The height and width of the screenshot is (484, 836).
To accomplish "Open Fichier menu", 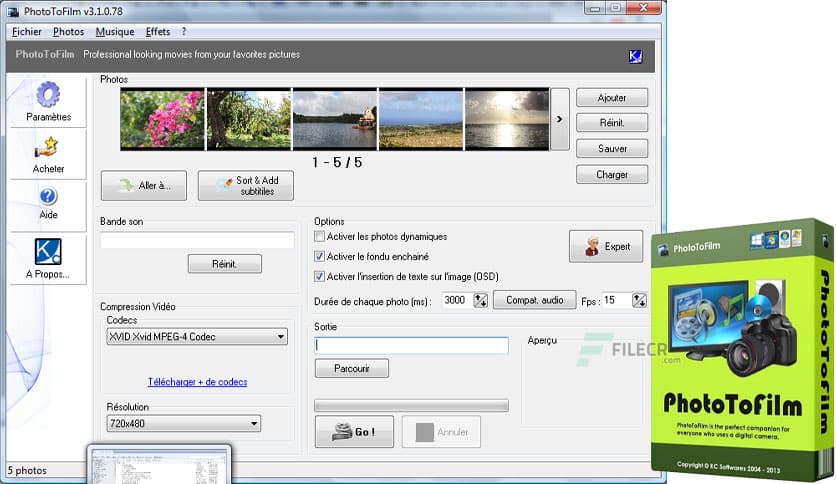I will [x=27, y=31].
